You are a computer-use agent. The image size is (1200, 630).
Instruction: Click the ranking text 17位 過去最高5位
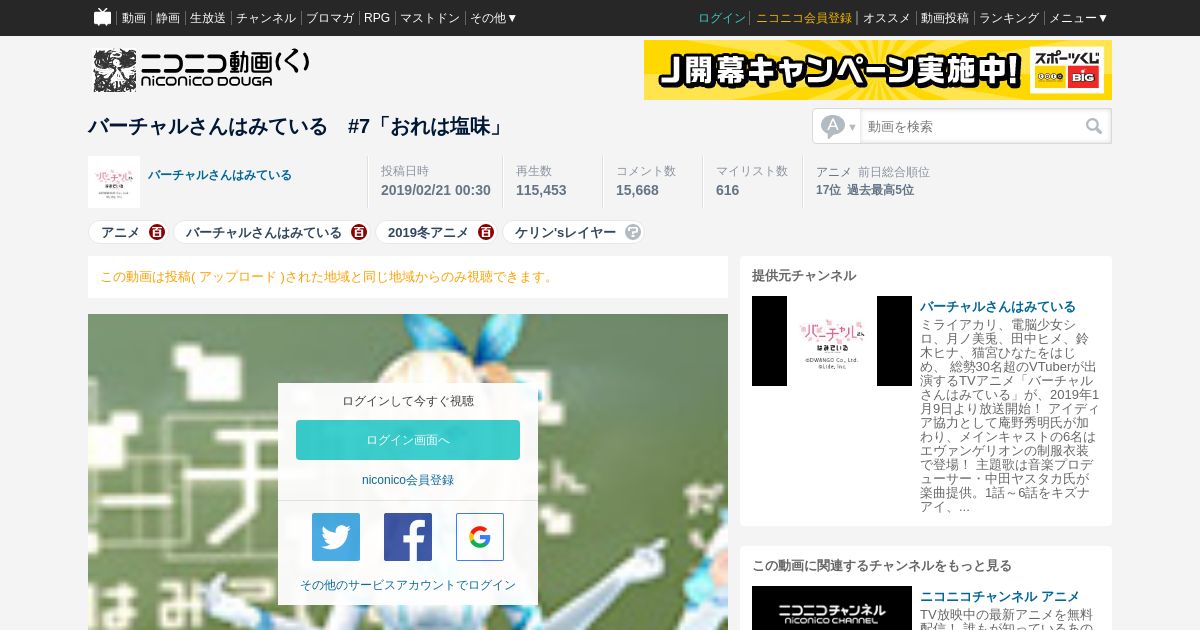click(865, 190)
